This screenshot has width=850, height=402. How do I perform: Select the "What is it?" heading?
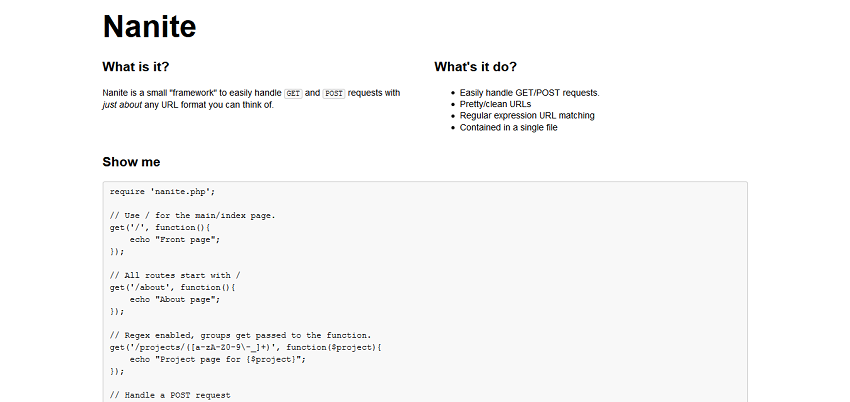click(136, 67)
